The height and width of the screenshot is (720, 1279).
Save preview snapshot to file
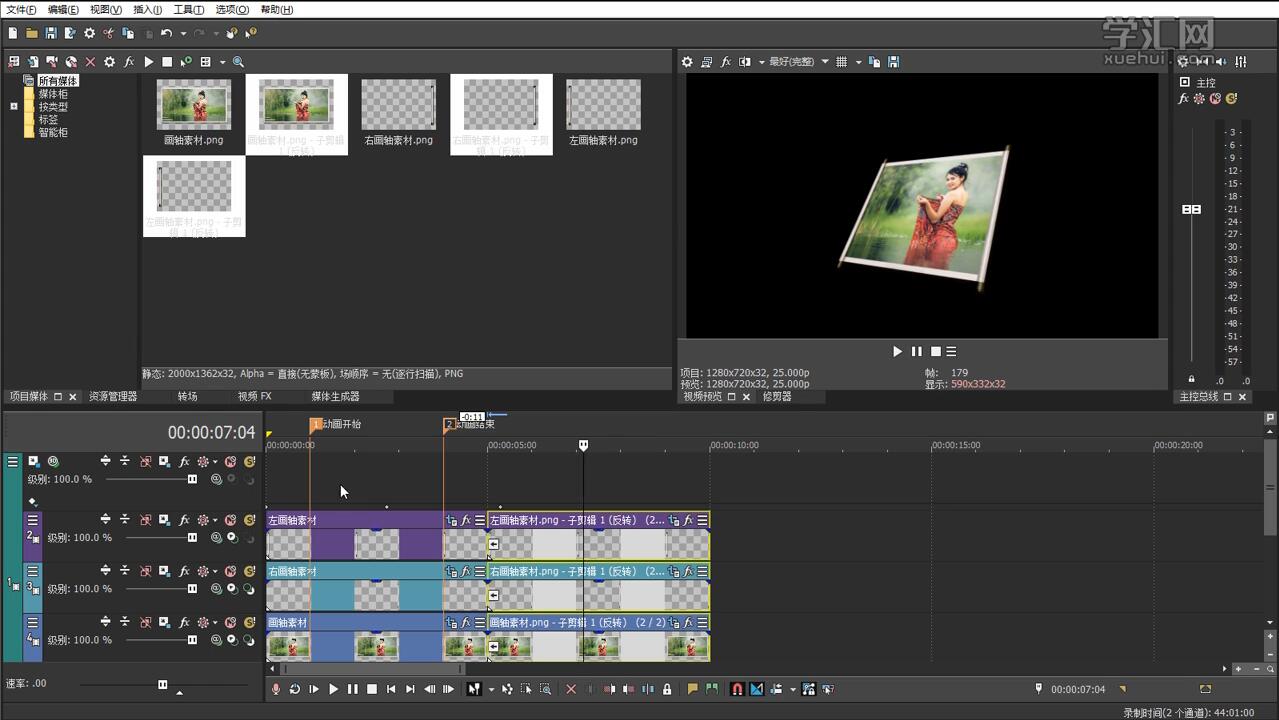click(x=893, y=62)
